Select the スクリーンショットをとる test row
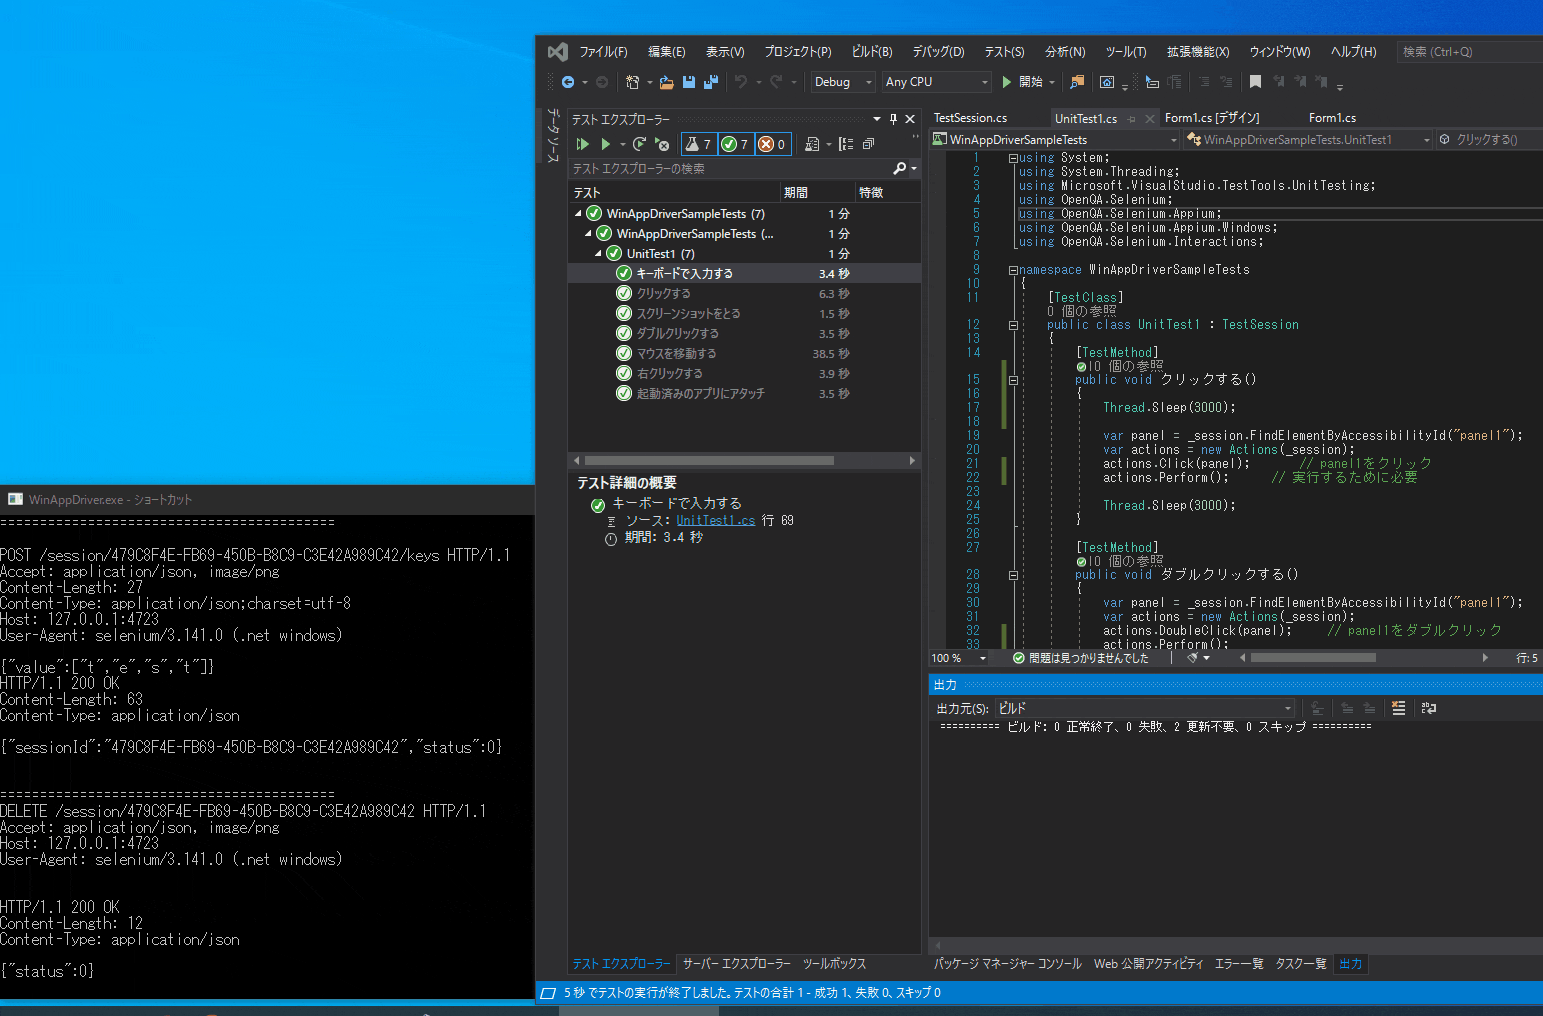Image resolution: width=1543 pixels, height=1016 pixels. 744,314
